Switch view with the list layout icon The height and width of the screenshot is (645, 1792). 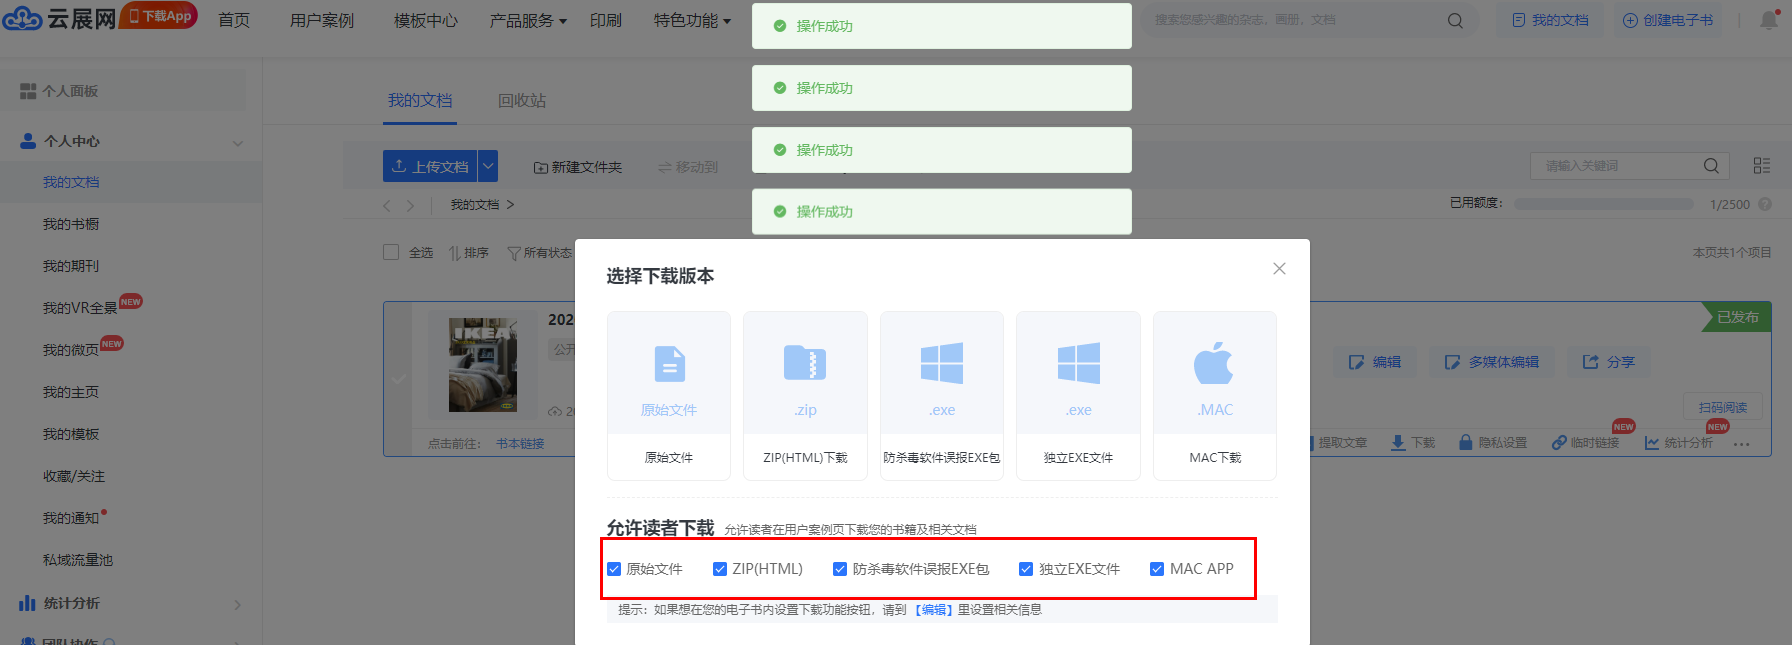coord(1761,166)
